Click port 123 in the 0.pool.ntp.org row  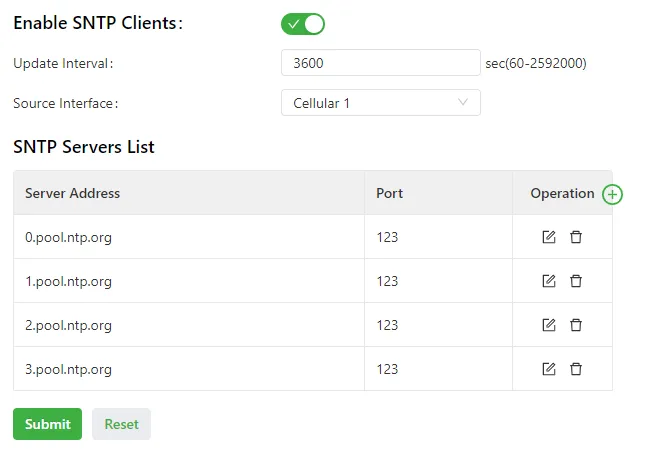point(387,237)
